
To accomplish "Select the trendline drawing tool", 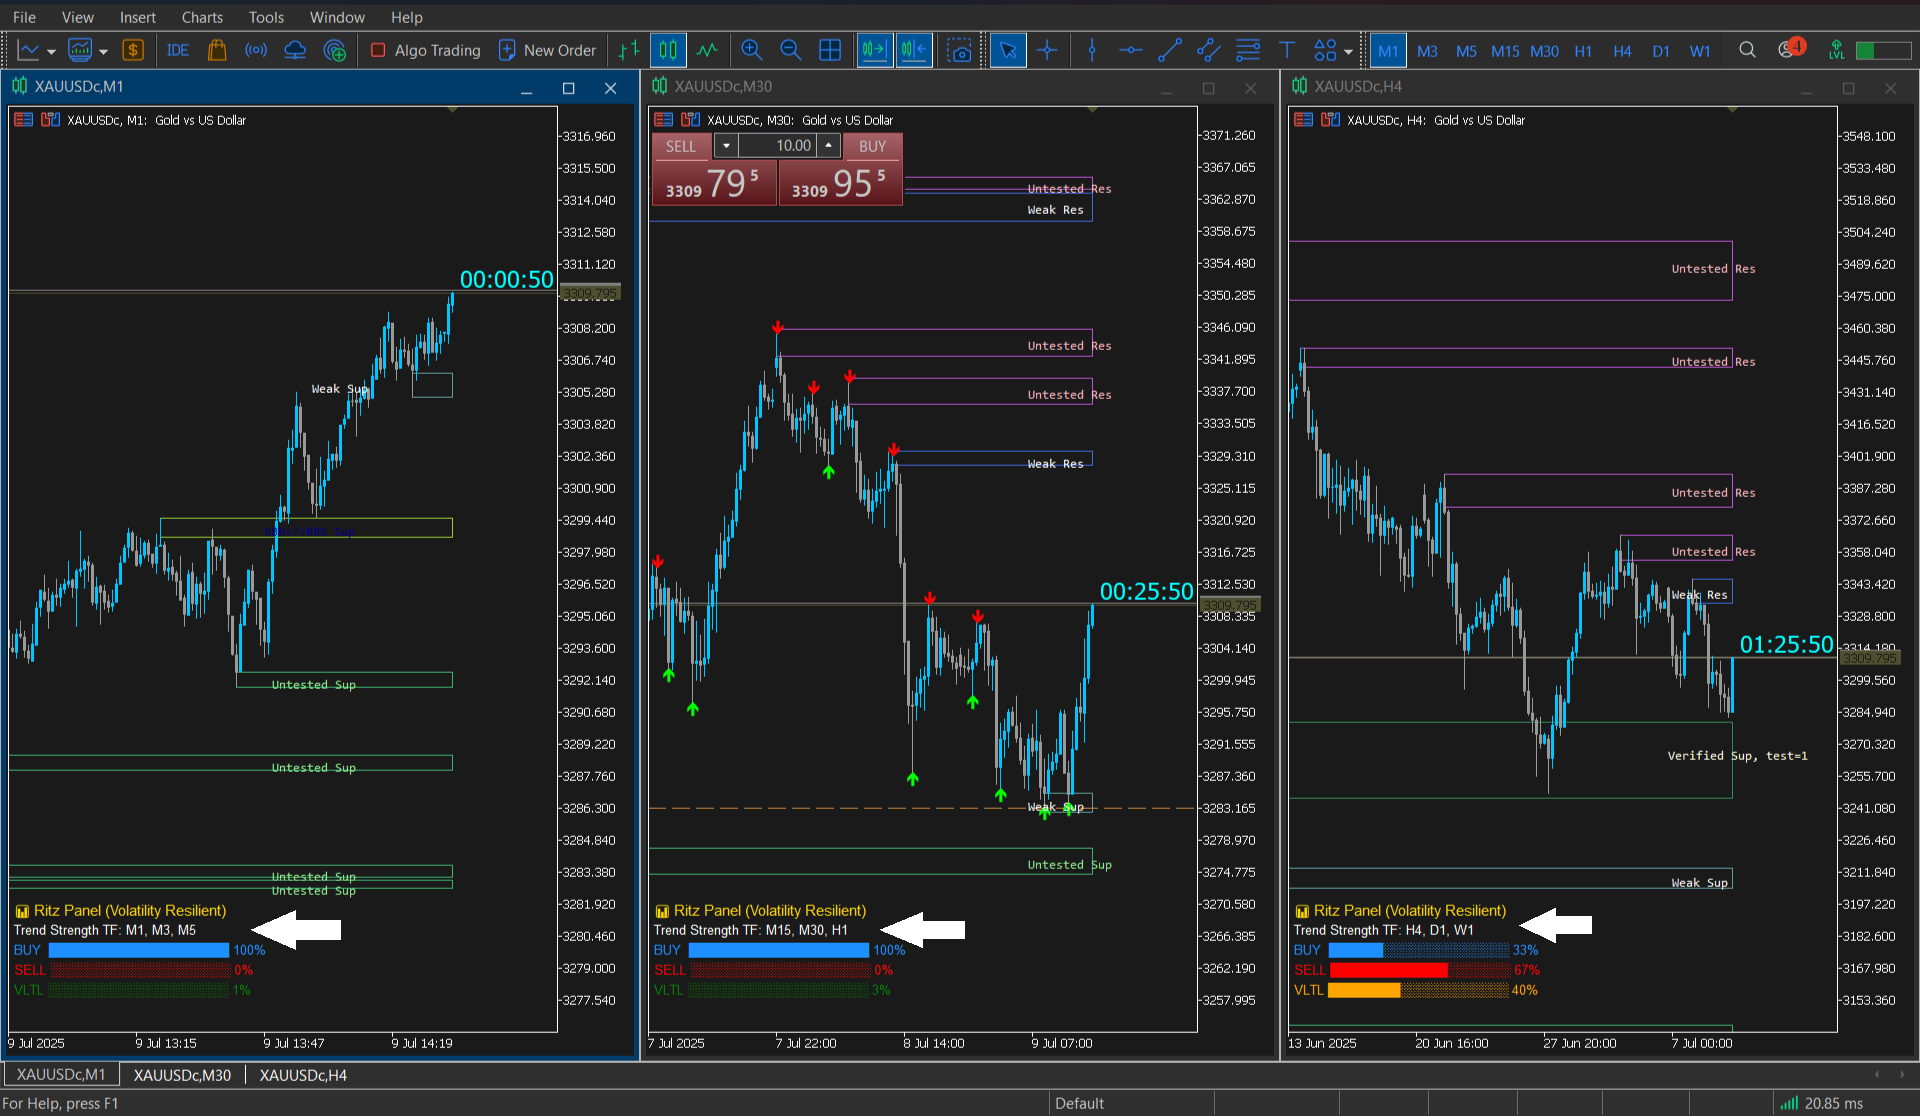I will [1169, 50].
